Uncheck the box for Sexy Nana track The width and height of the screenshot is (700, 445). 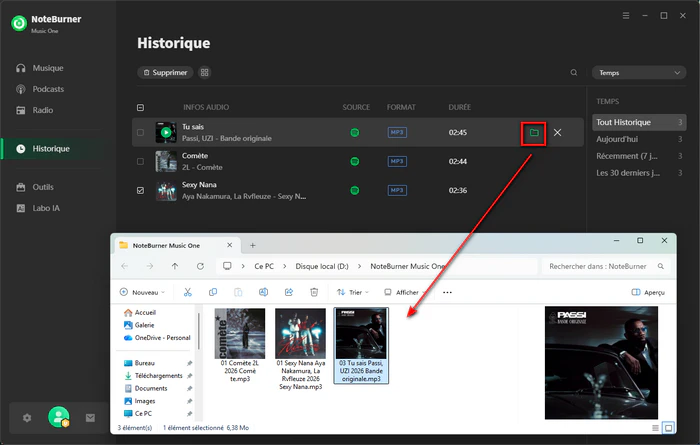[x=140, y=190]
